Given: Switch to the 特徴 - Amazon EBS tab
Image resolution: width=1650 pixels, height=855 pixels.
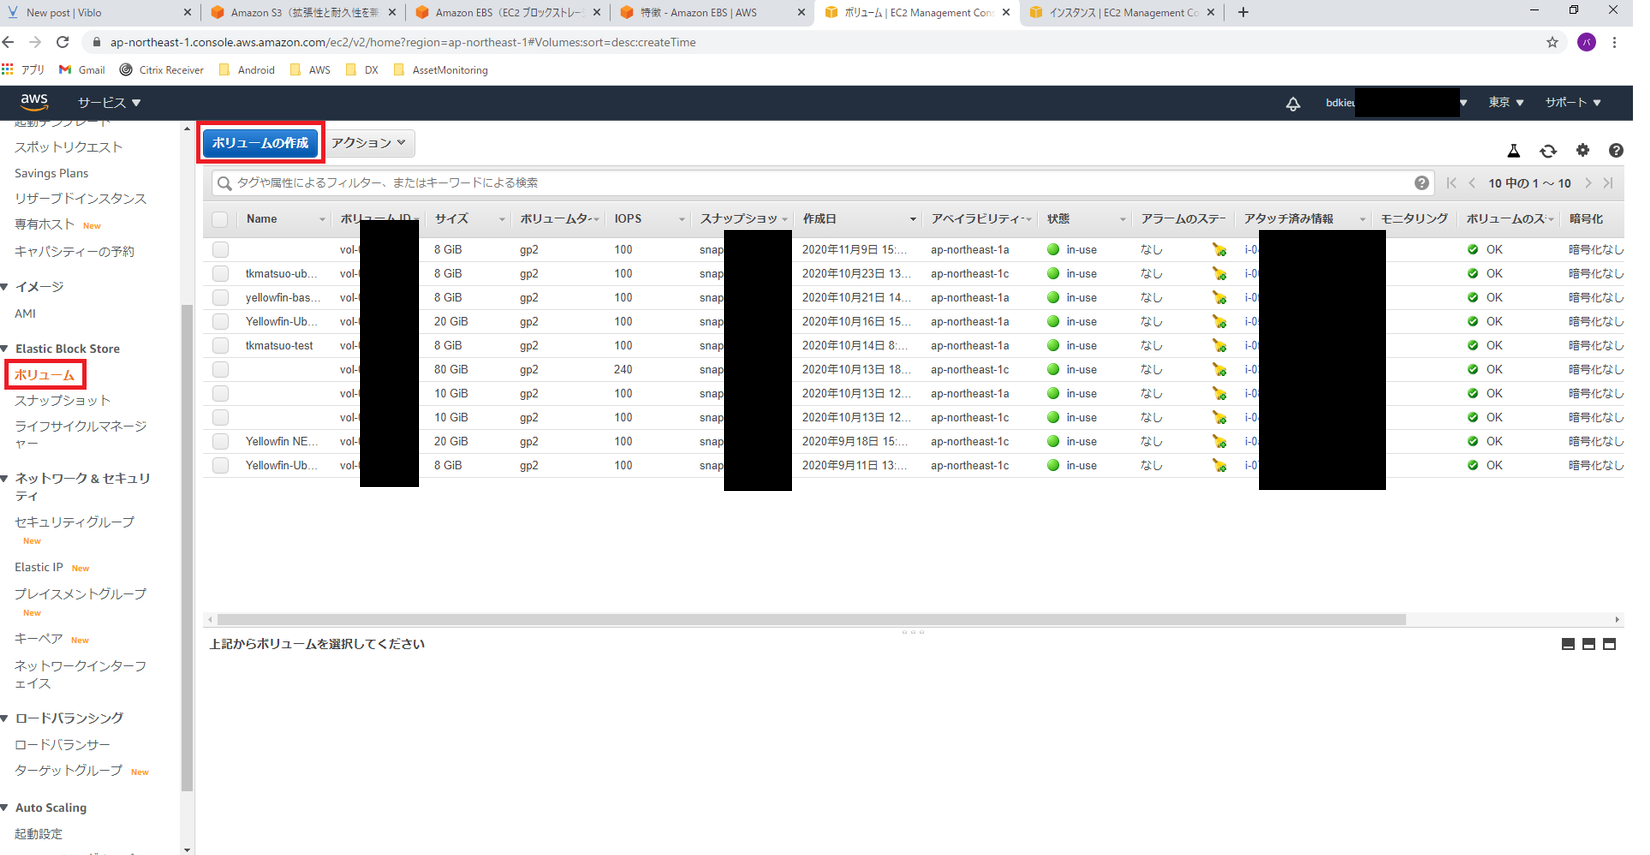Looking at the screenshot, I should pos(713,12).
